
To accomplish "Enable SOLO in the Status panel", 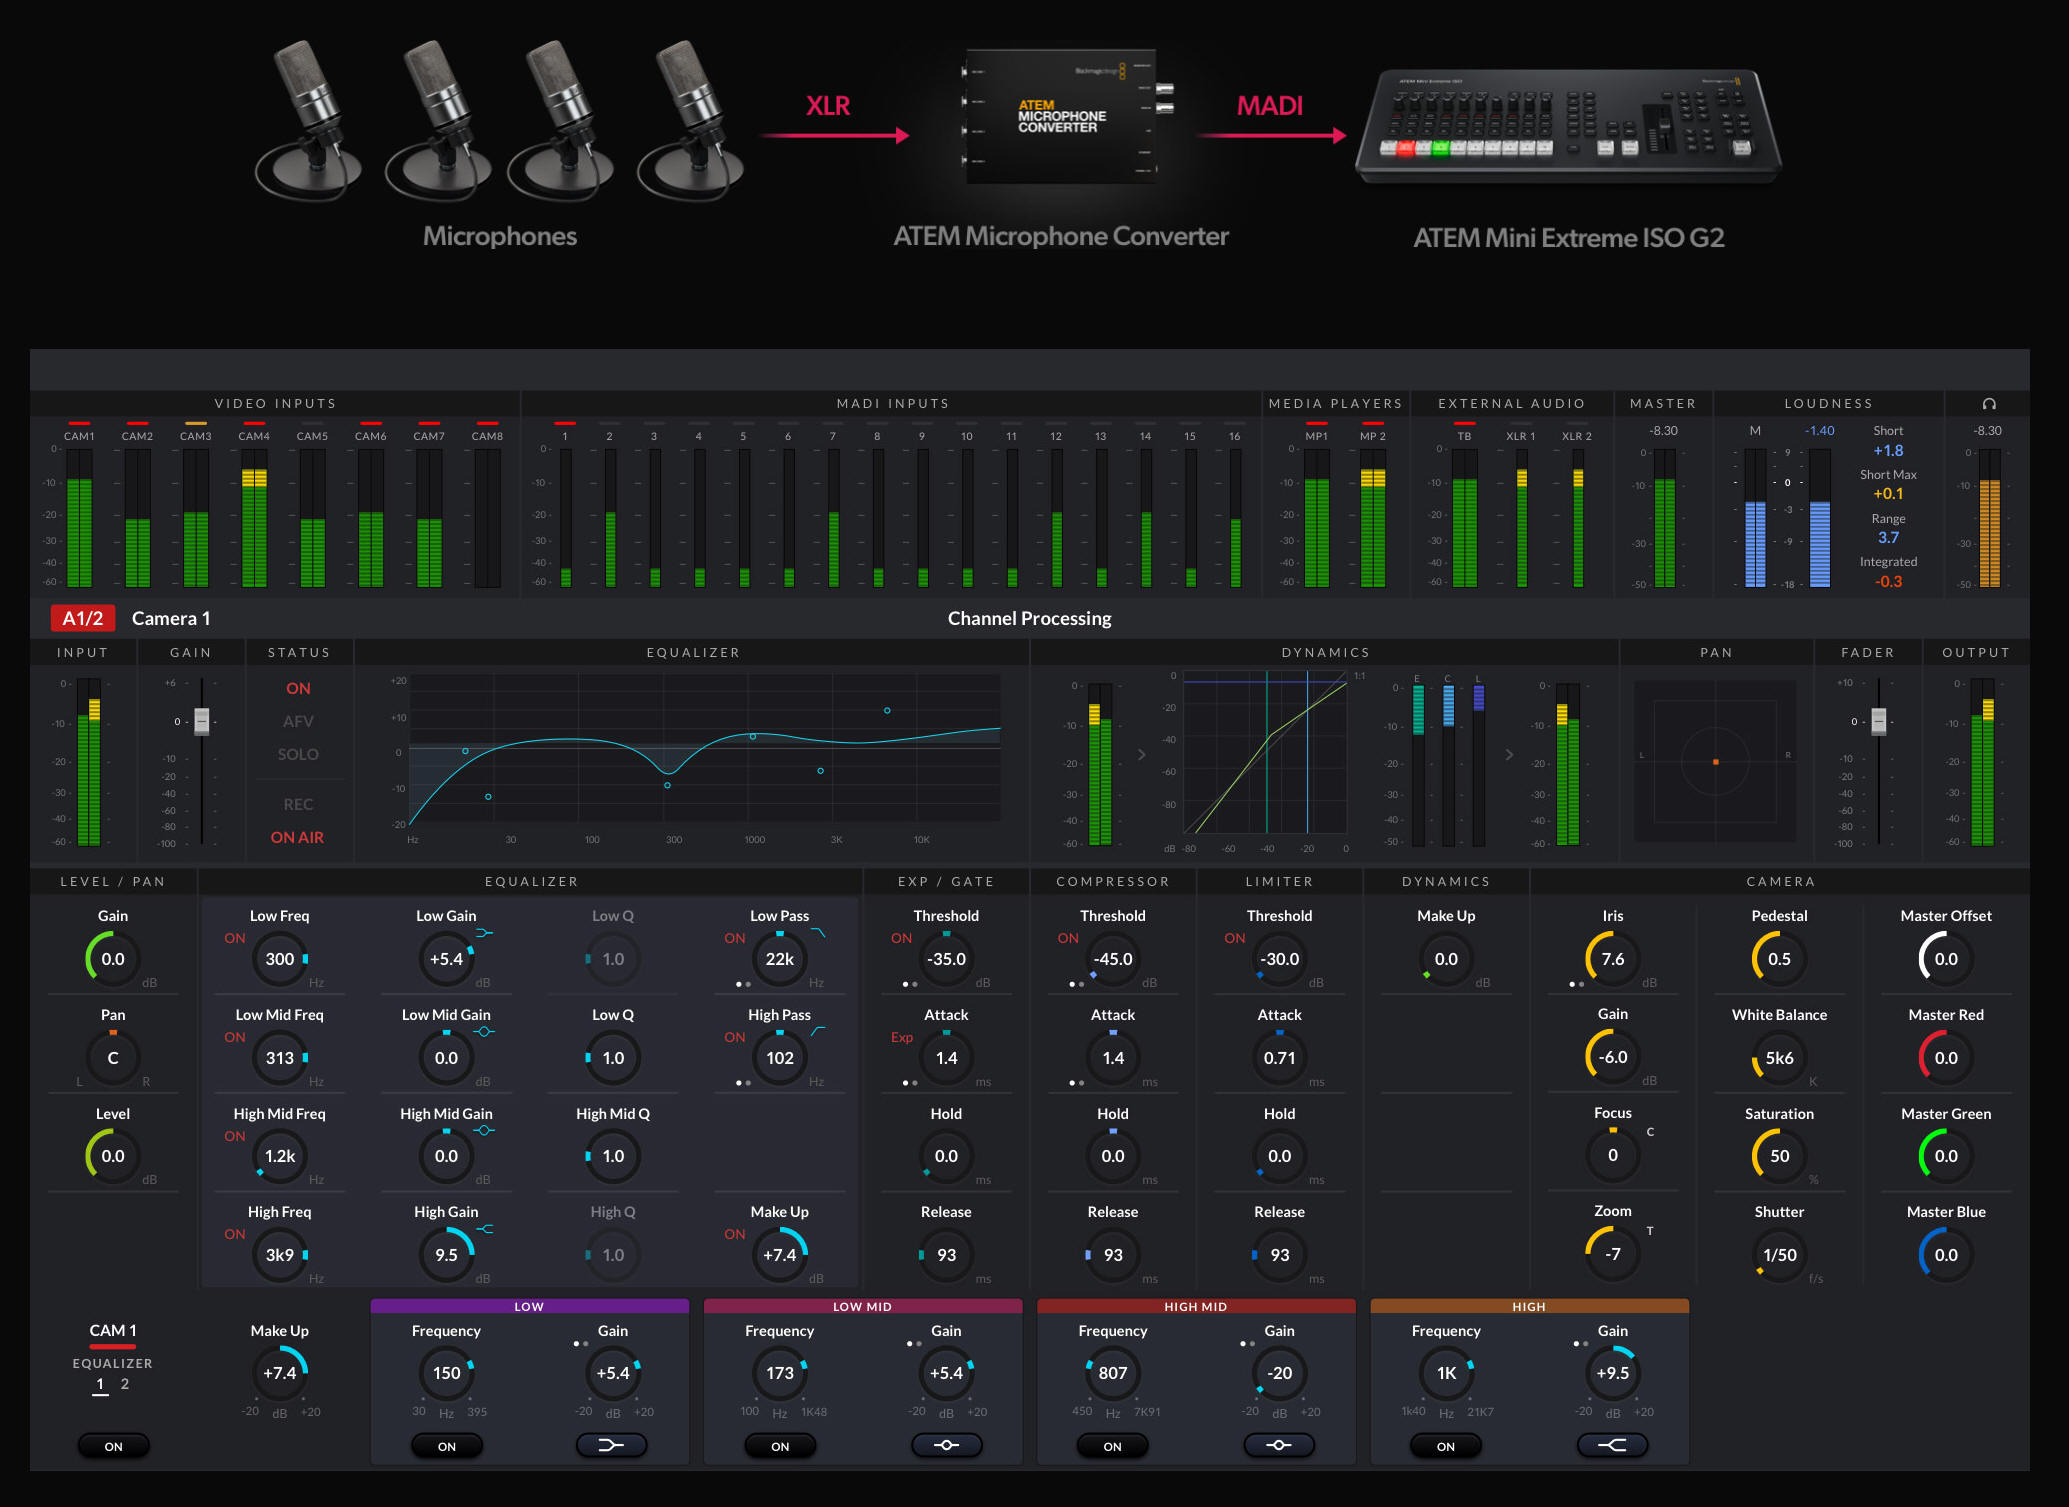I will pos(298,754).
